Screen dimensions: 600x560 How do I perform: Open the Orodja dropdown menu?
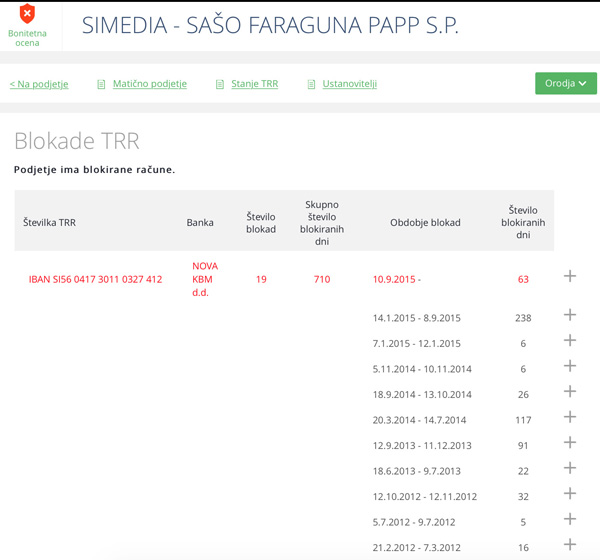(565, 83)
